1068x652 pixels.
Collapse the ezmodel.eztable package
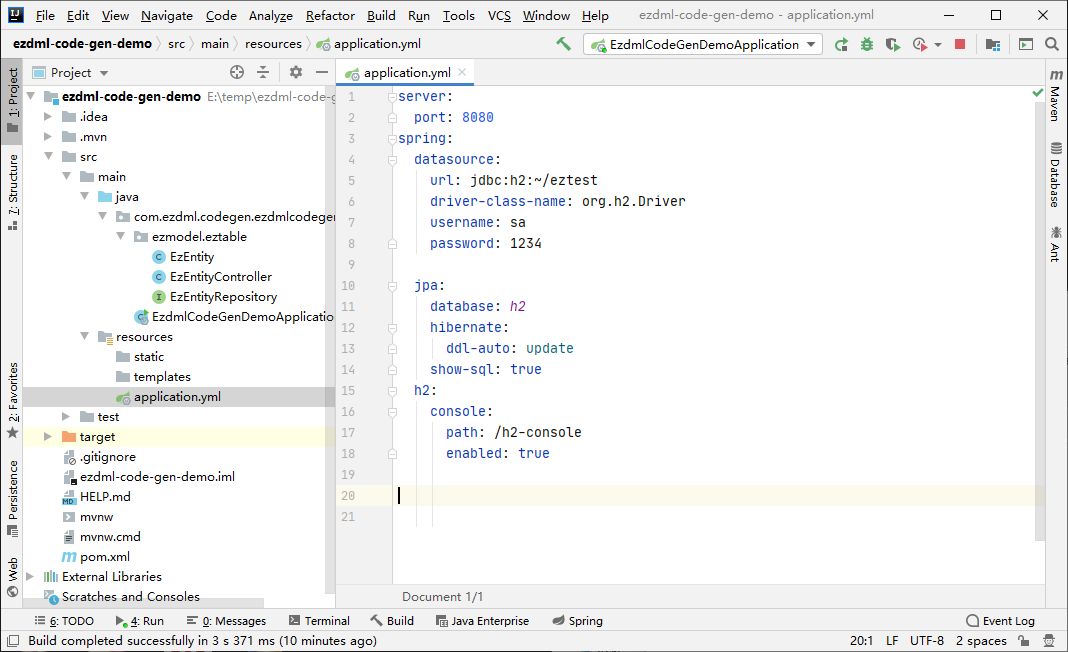coord(121,237)
